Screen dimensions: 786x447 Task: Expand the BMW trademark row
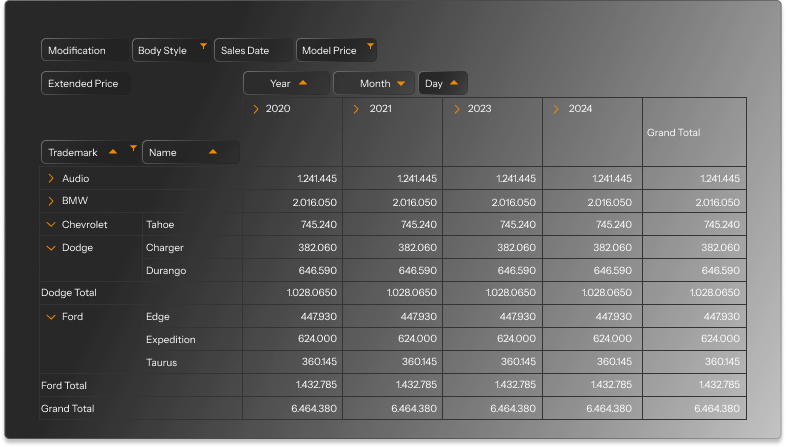(x=51, y=201)
